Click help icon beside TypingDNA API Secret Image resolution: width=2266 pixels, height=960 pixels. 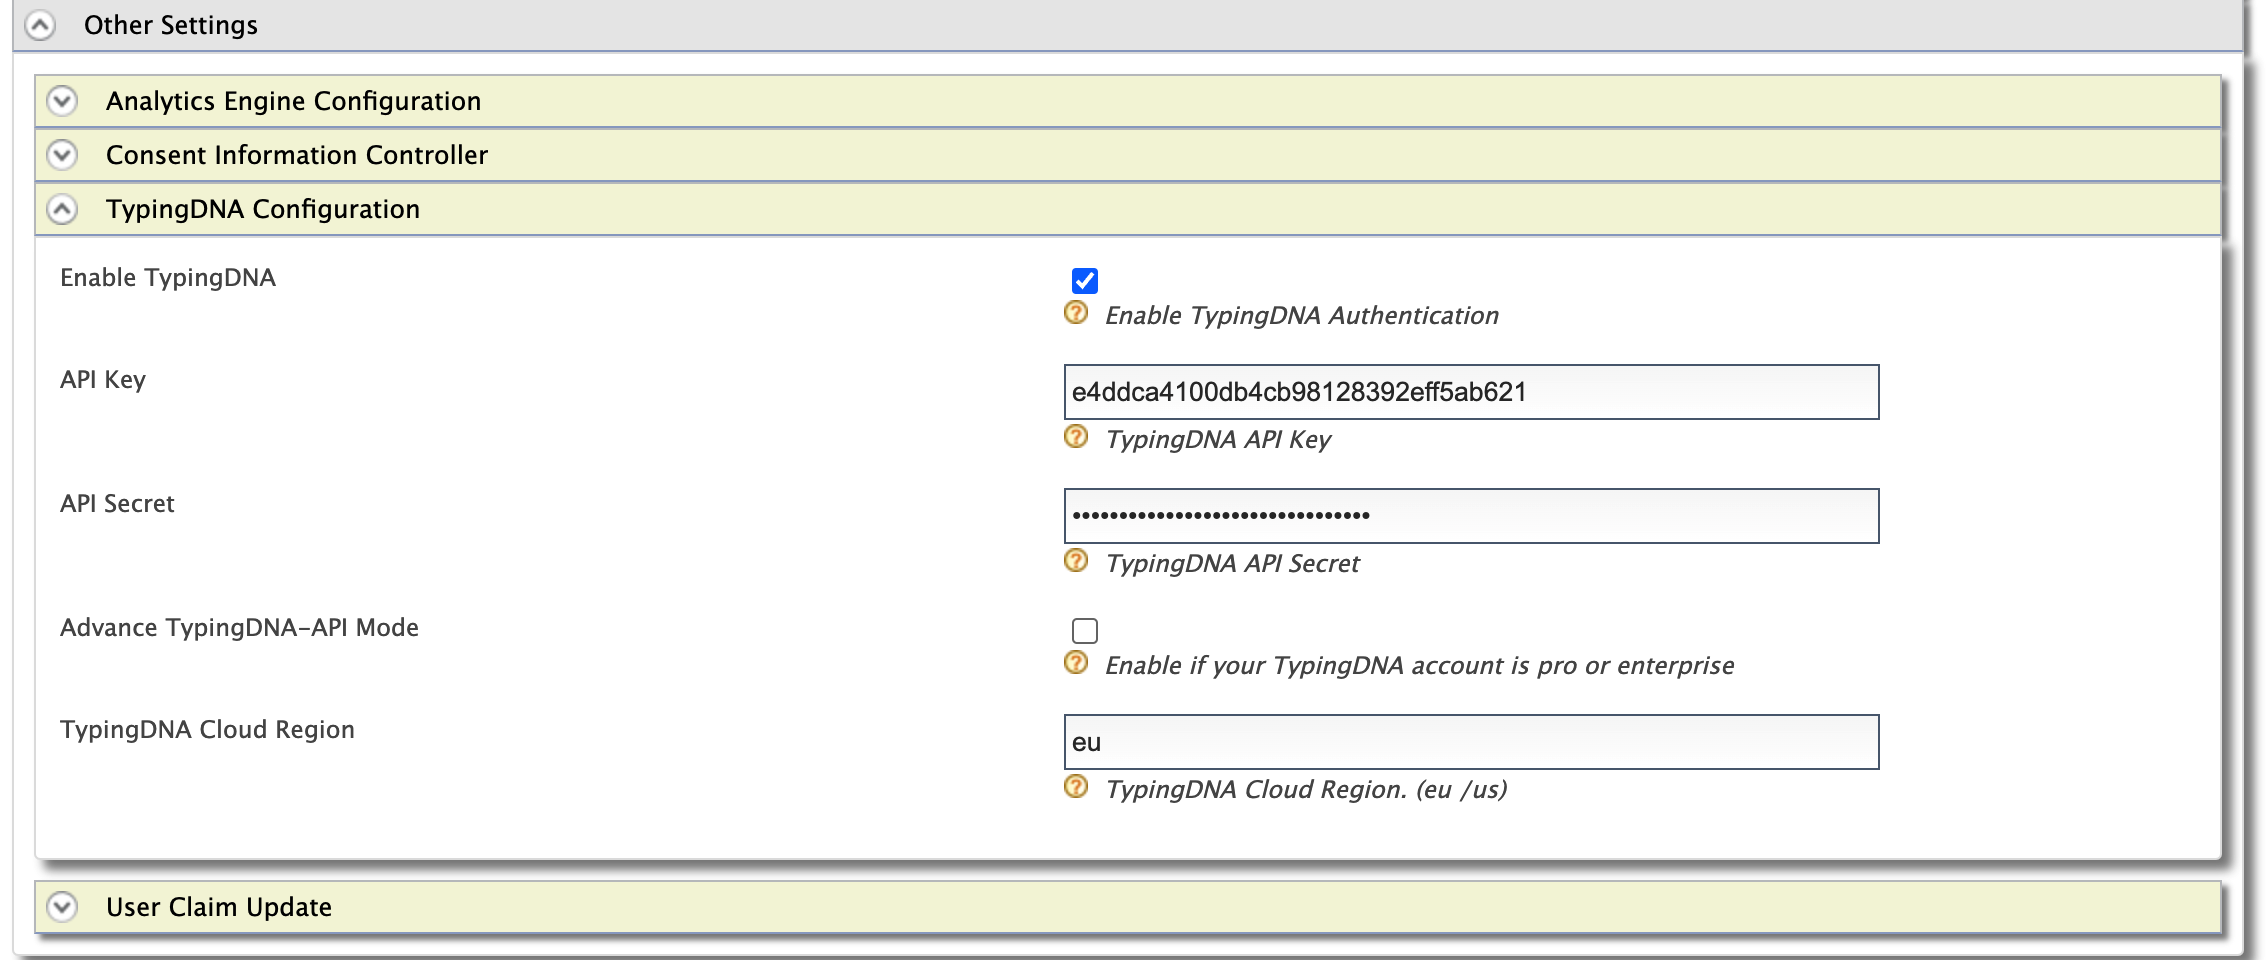1076,561
